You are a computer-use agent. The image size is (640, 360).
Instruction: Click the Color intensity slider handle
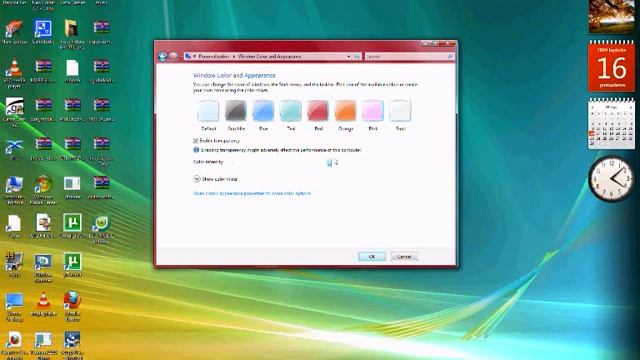(330, 162)
